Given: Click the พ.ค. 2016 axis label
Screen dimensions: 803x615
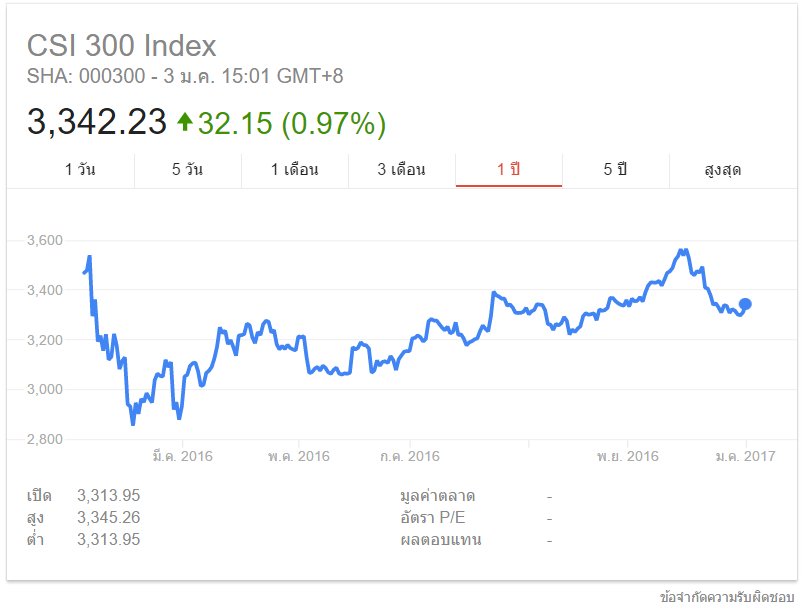Looking at the screenshot, I should click(298, 457).
